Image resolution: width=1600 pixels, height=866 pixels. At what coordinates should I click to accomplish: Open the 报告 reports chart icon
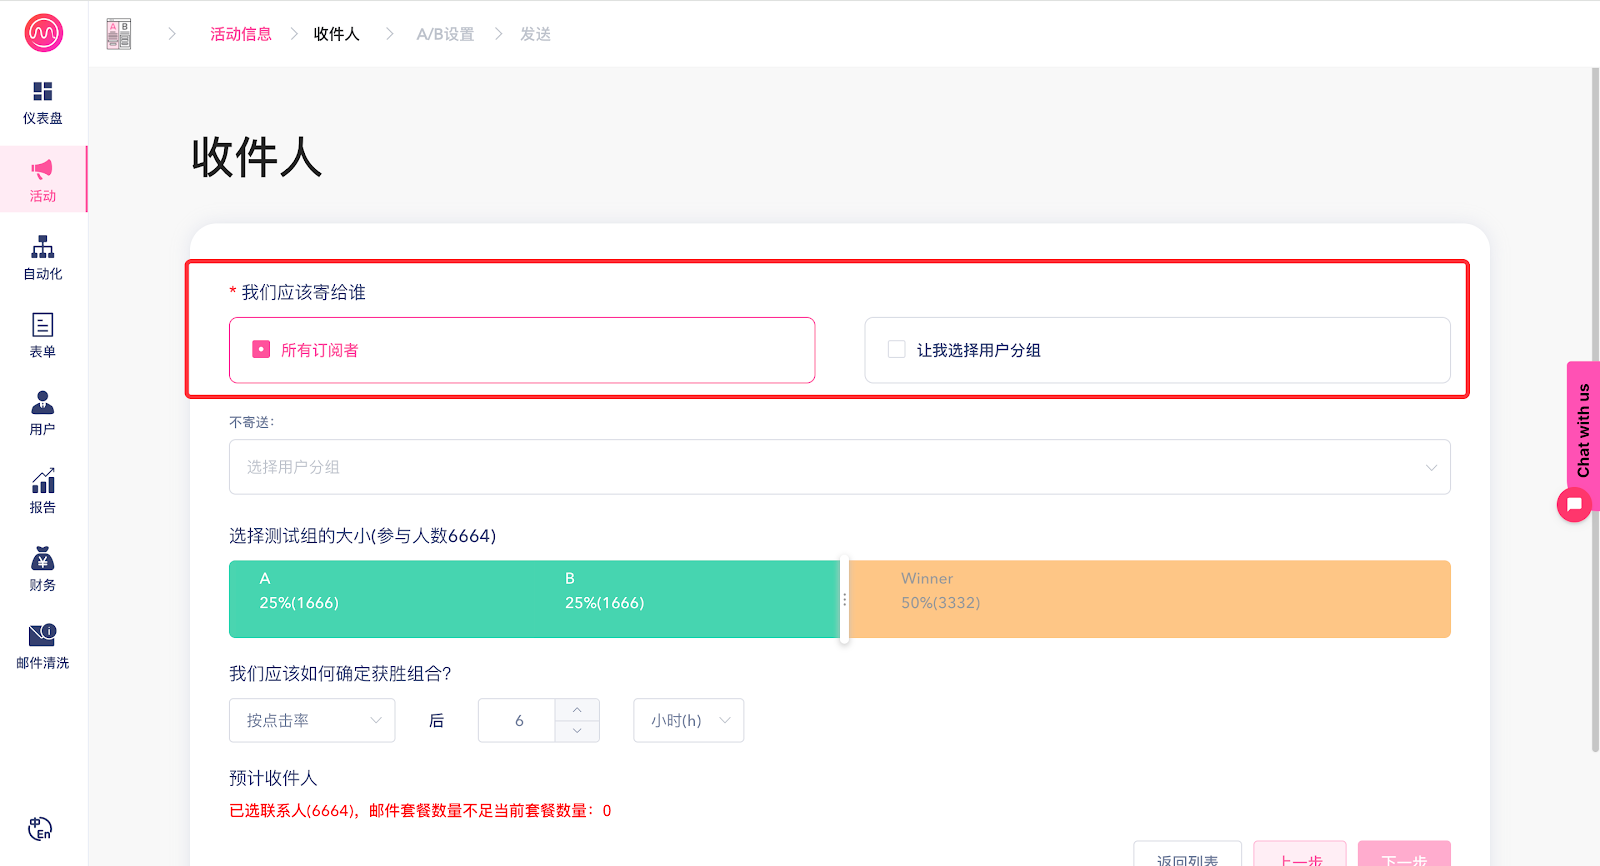coord(42,481)
